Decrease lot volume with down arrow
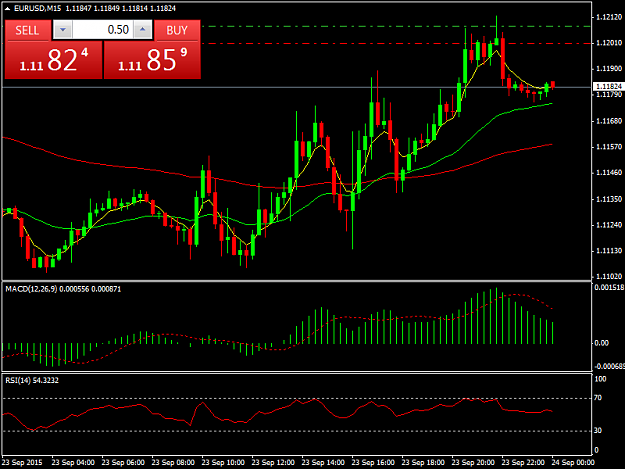Viewport: 625px width, 469px height. [x=63, y=30]
